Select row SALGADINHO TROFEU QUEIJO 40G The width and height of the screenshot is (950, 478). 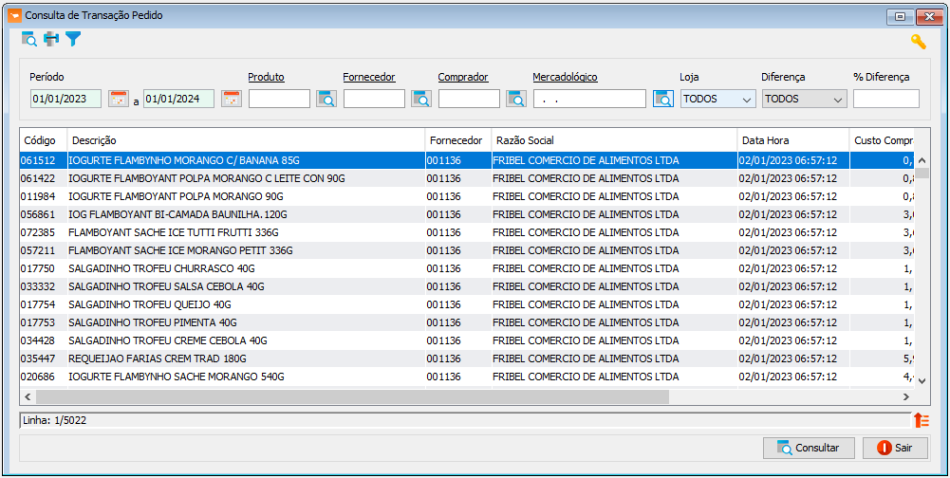click(x=467, y=305)
